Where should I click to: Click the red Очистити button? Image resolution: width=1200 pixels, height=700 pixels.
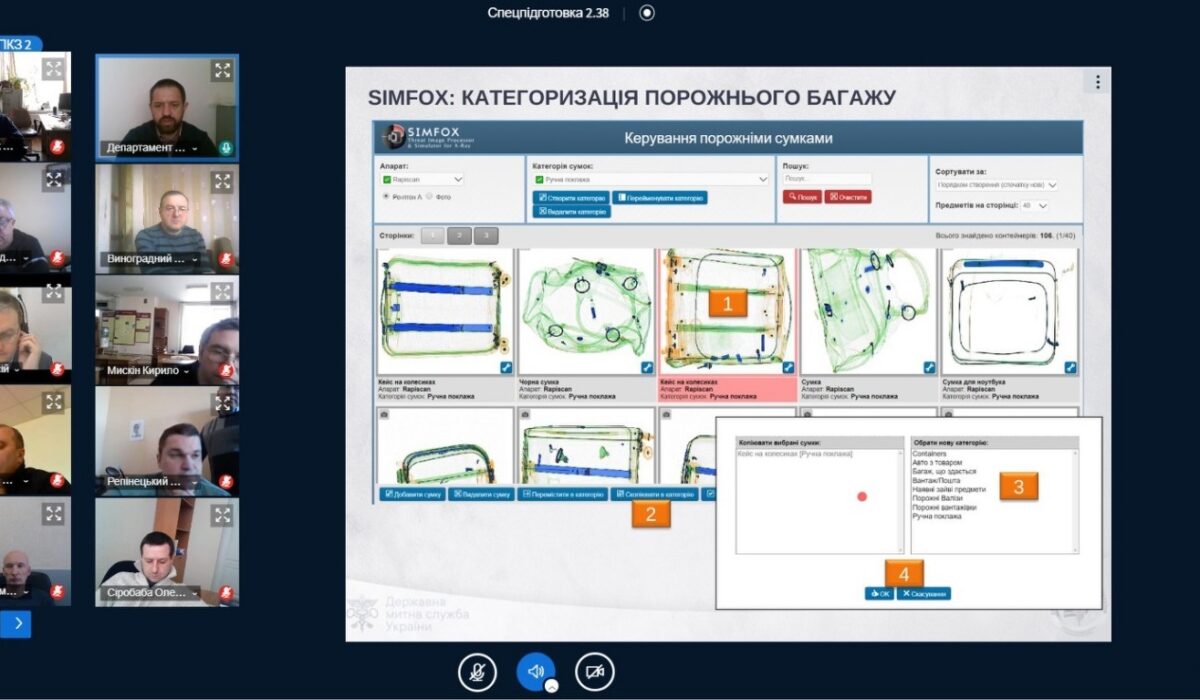pyautogui.click(x=848, y=197)
